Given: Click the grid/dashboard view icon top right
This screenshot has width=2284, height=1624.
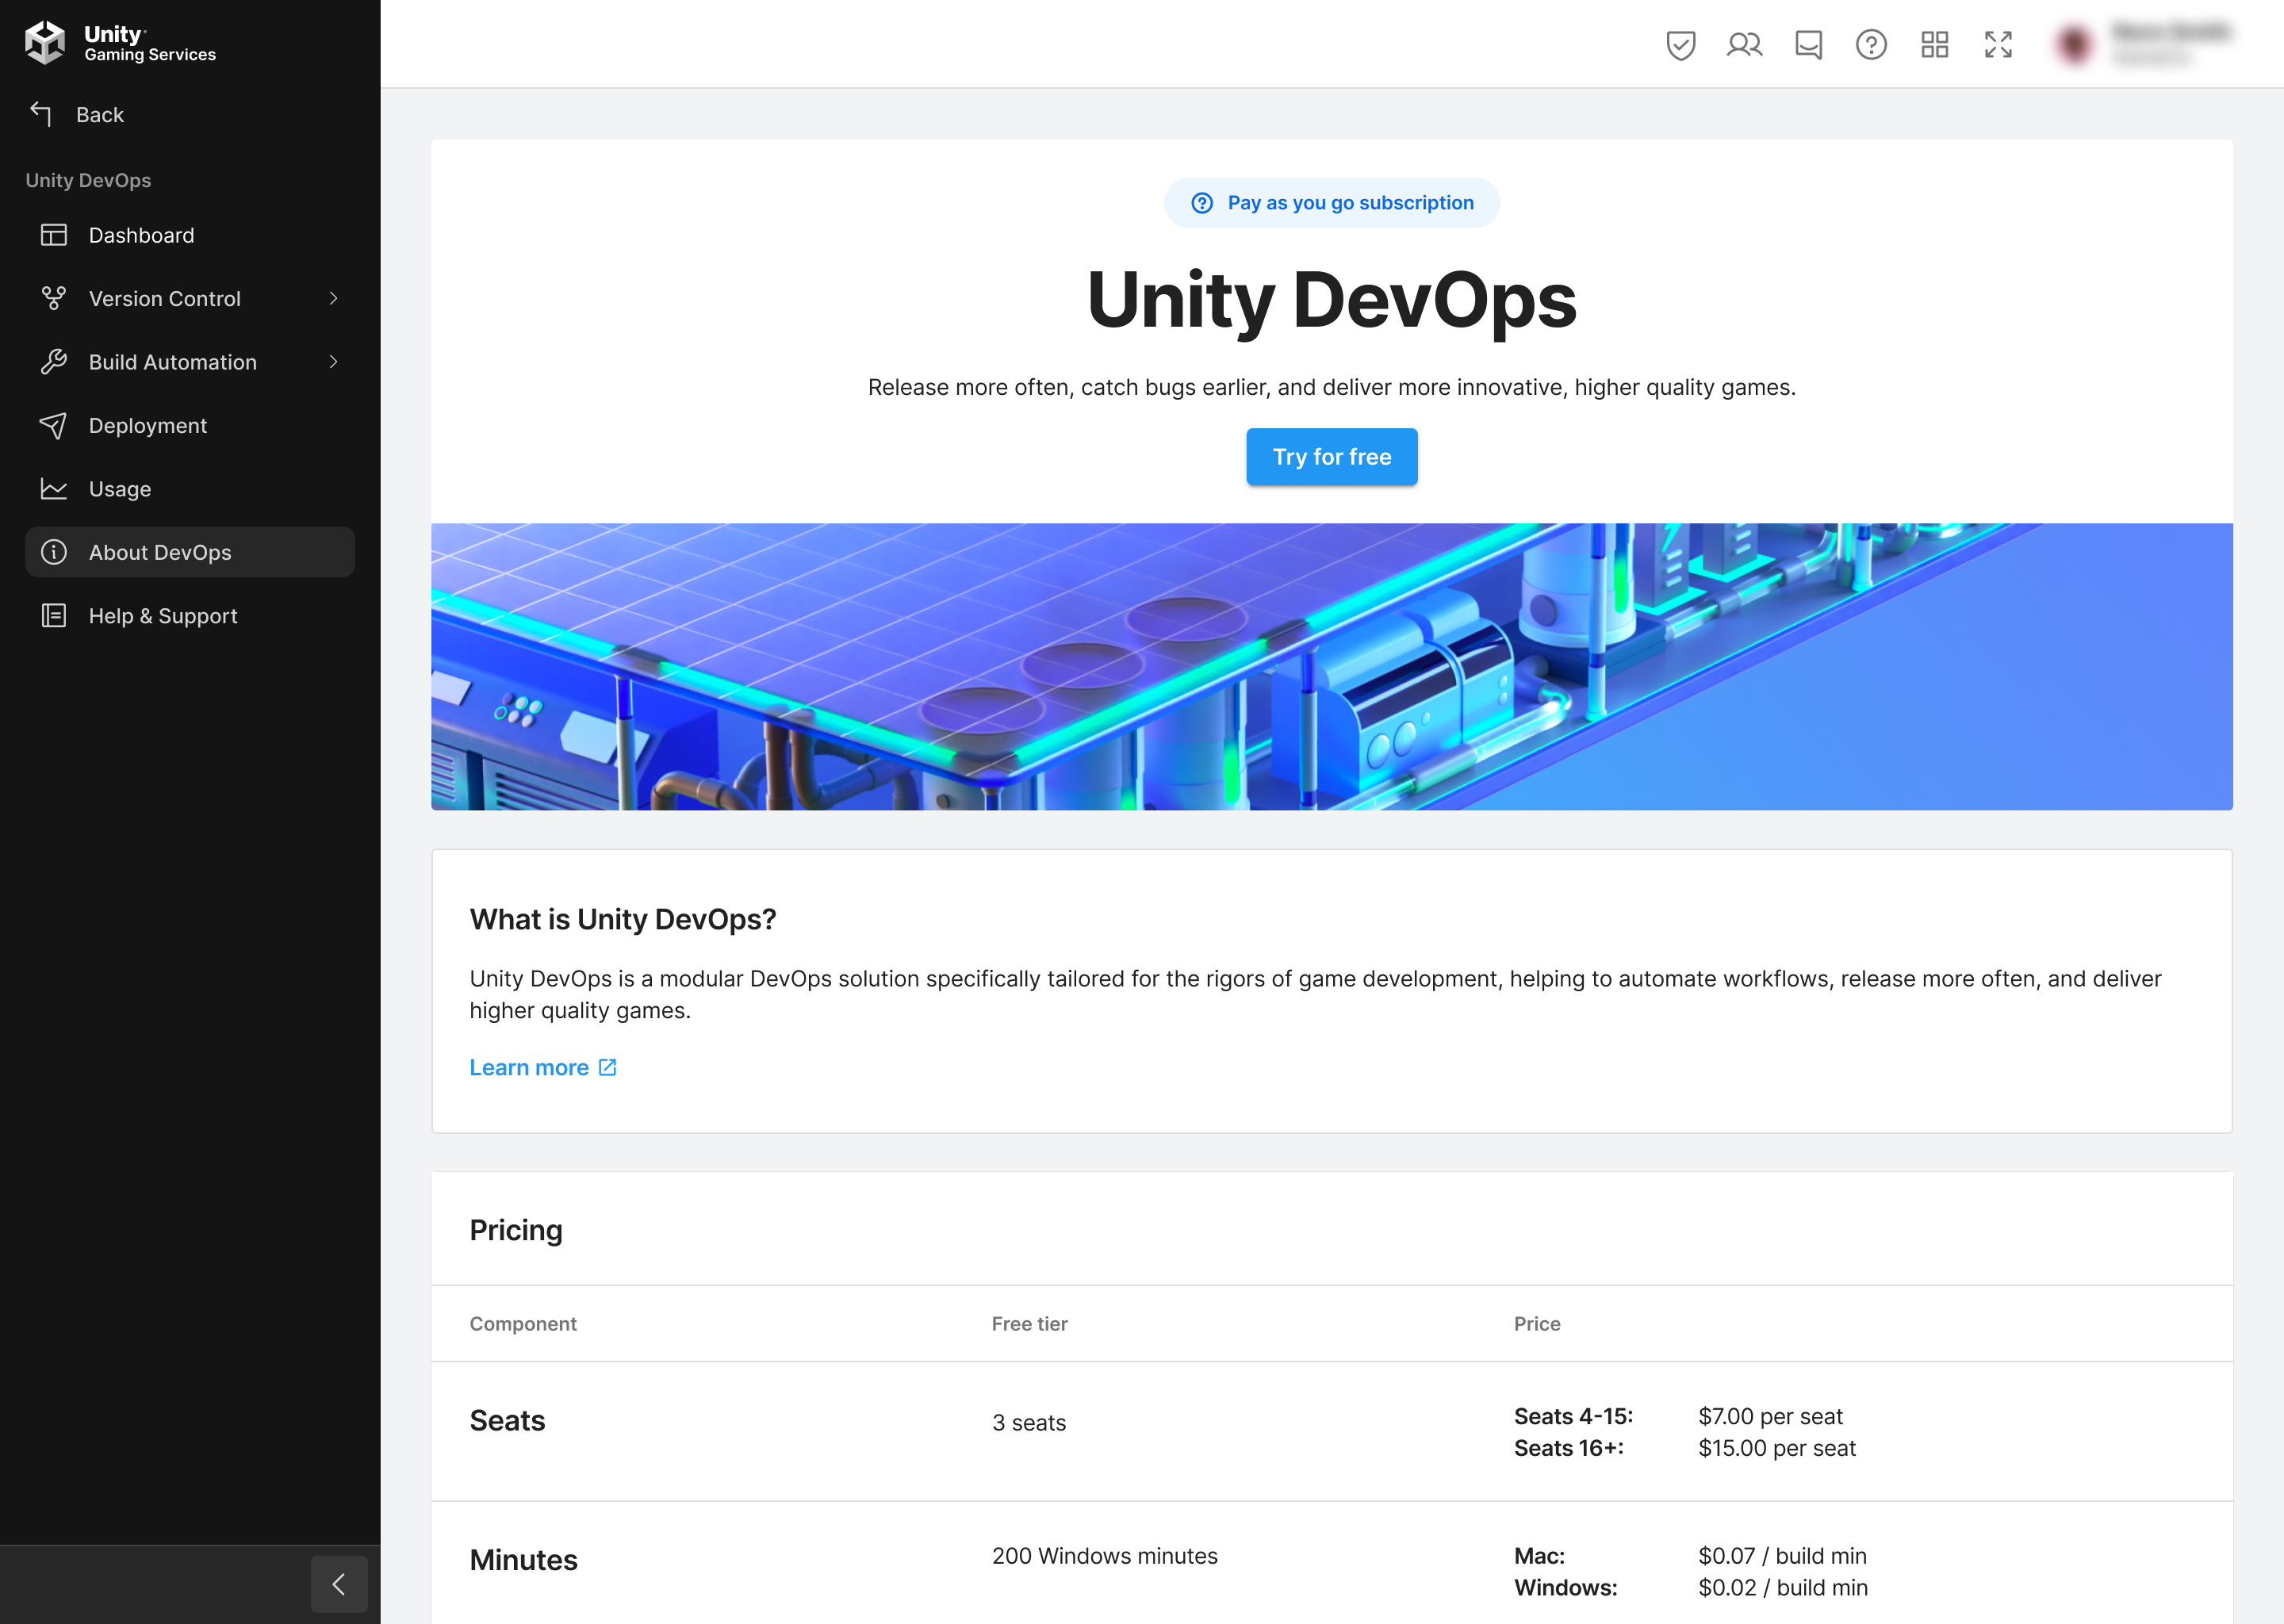Looking at the screenshot, I should point(1934,44).
